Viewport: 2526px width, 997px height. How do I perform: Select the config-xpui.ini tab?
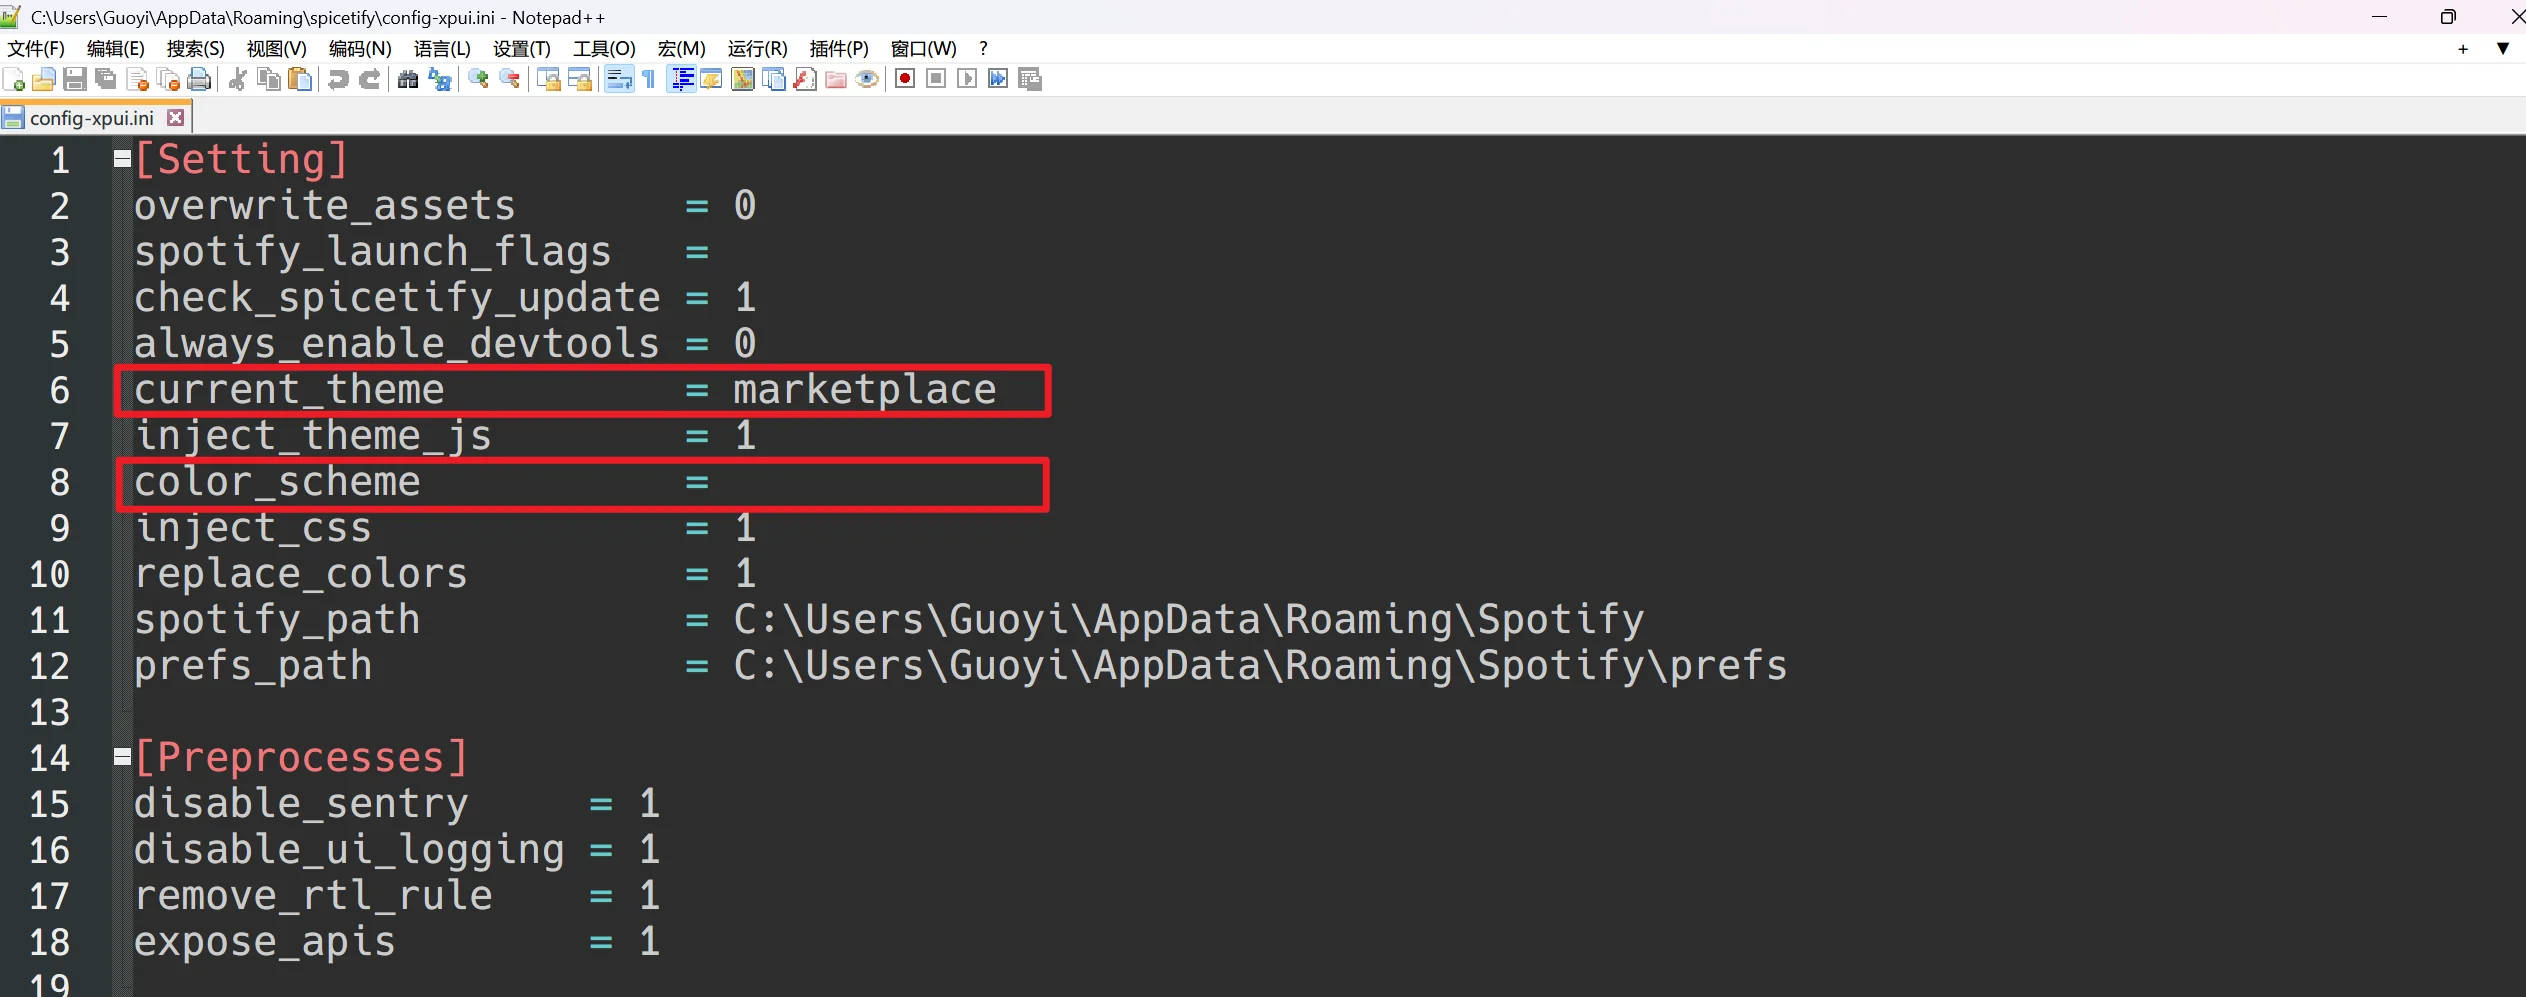point(91,118)
